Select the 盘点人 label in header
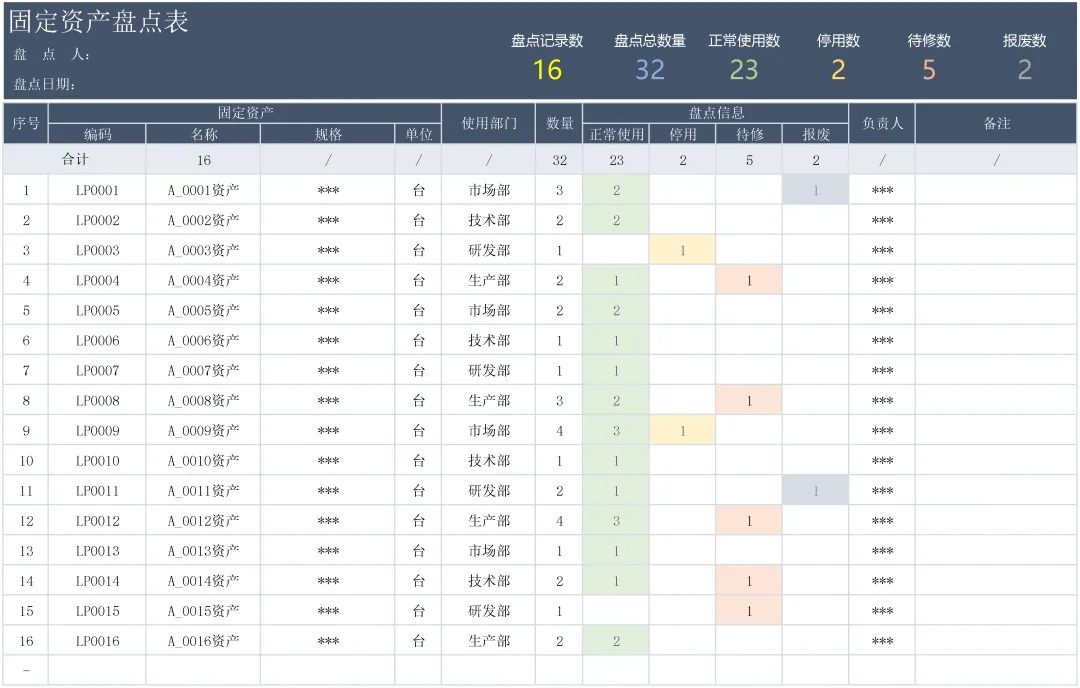The width and height of the screenshot is (1080, 688). (x=52, y=54)
